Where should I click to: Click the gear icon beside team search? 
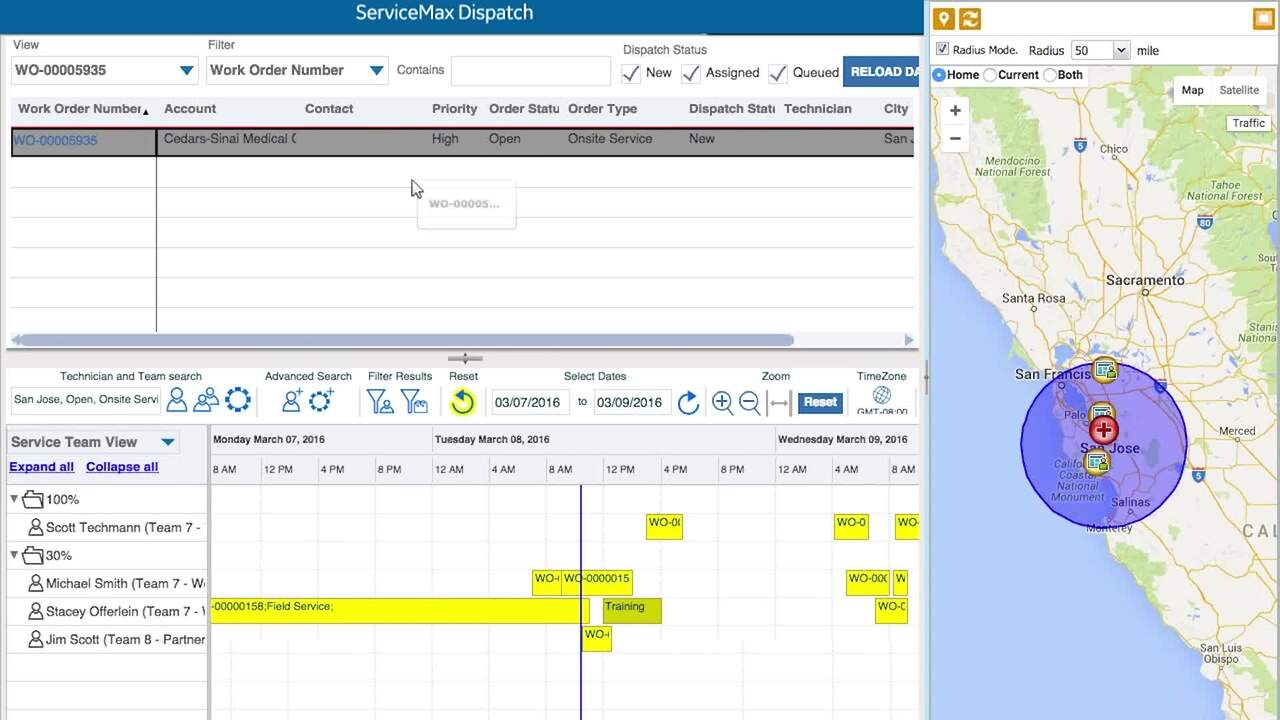tap(238, 401)
